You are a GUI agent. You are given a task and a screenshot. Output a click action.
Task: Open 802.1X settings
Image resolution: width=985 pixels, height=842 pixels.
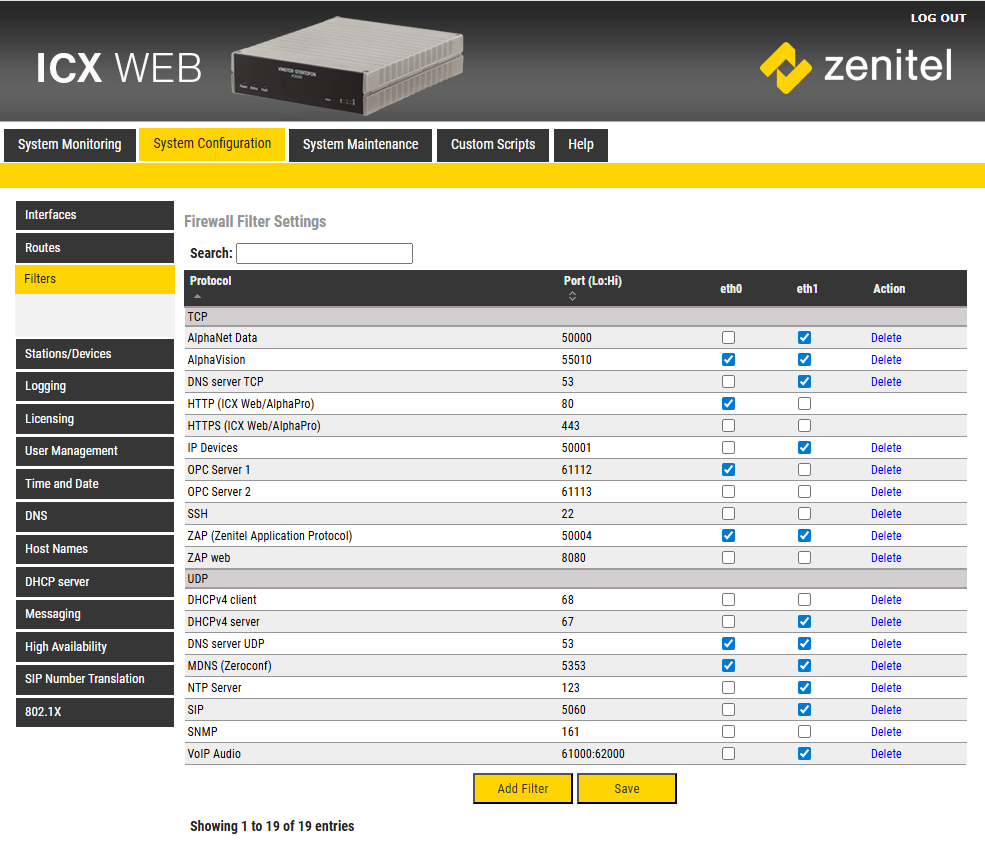click(95, 712)
